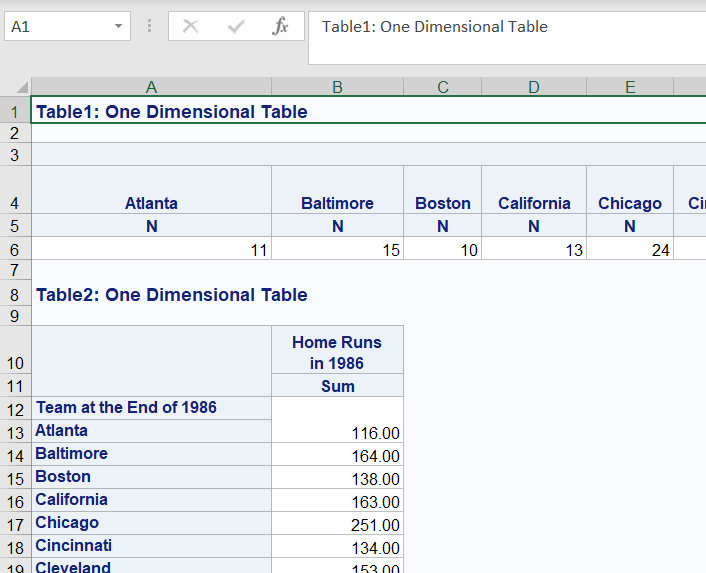Image resolution: width=706 pixels, height=573 pixels.
Task: Select row 6 header
Action: point(15,250)
